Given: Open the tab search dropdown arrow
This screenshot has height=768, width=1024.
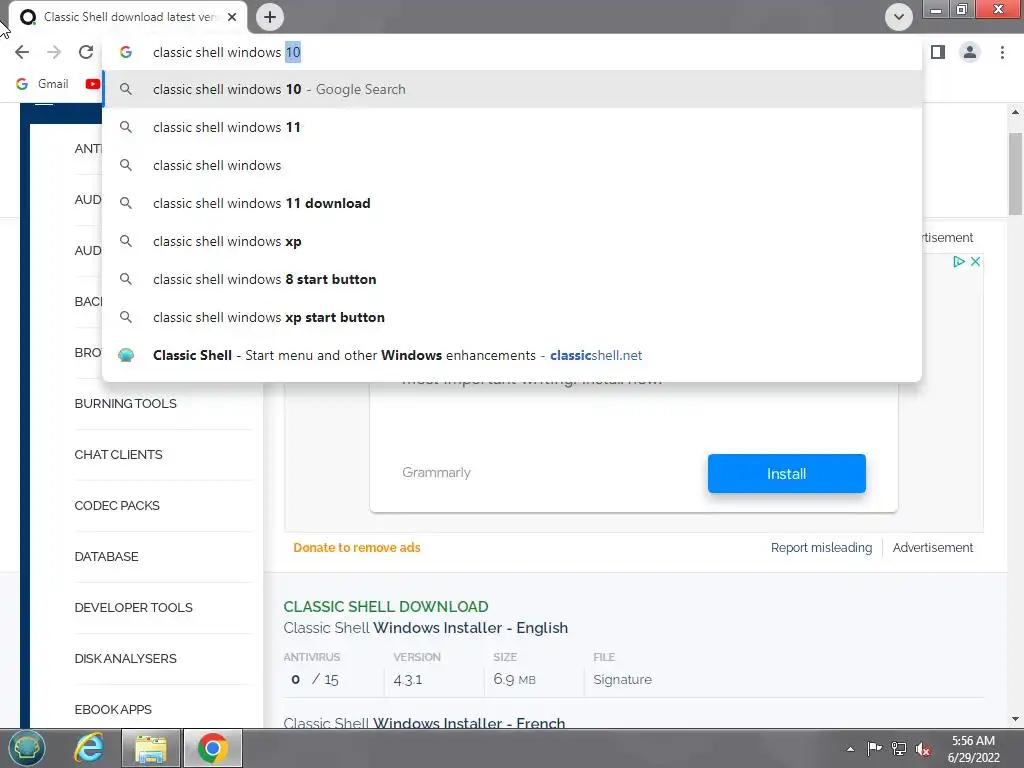Looking at the screenshot, I should 899,17.
